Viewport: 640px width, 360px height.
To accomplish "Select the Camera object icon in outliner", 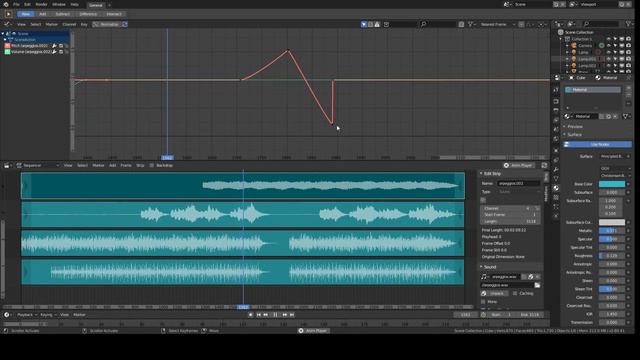I will click(574, 45).
